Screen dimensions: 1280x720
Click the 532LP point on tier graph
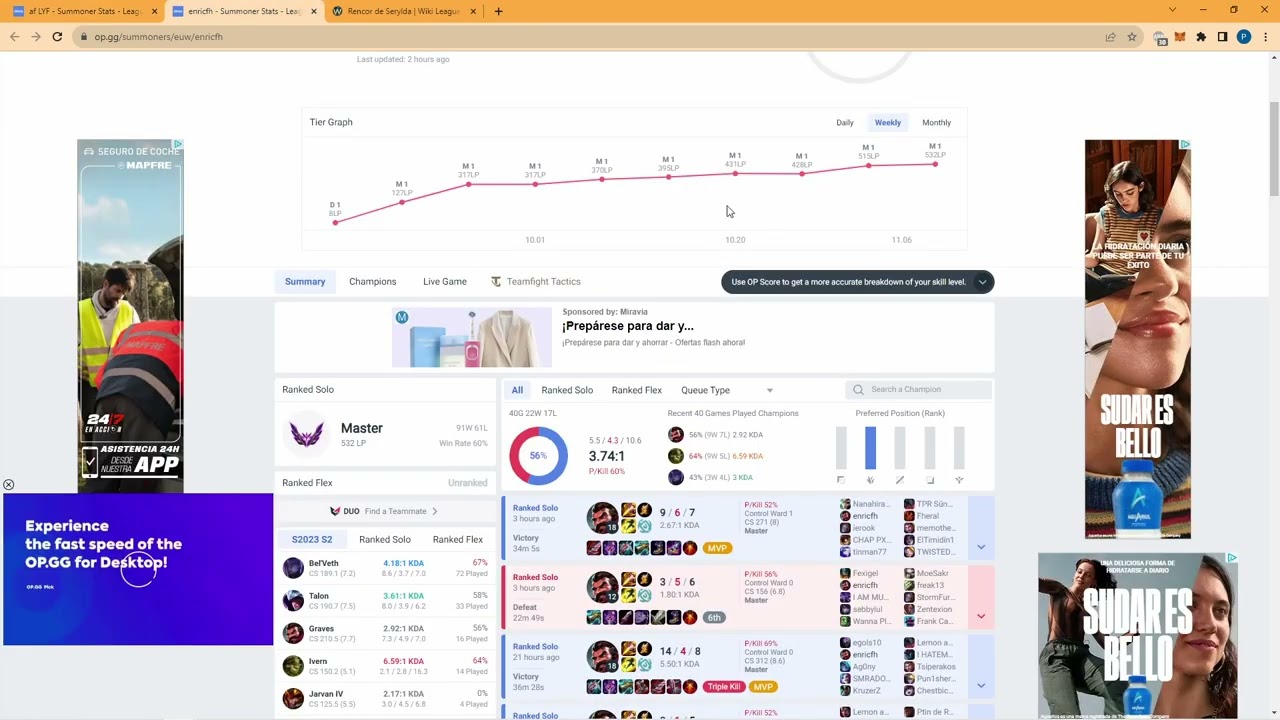[935, 164]
